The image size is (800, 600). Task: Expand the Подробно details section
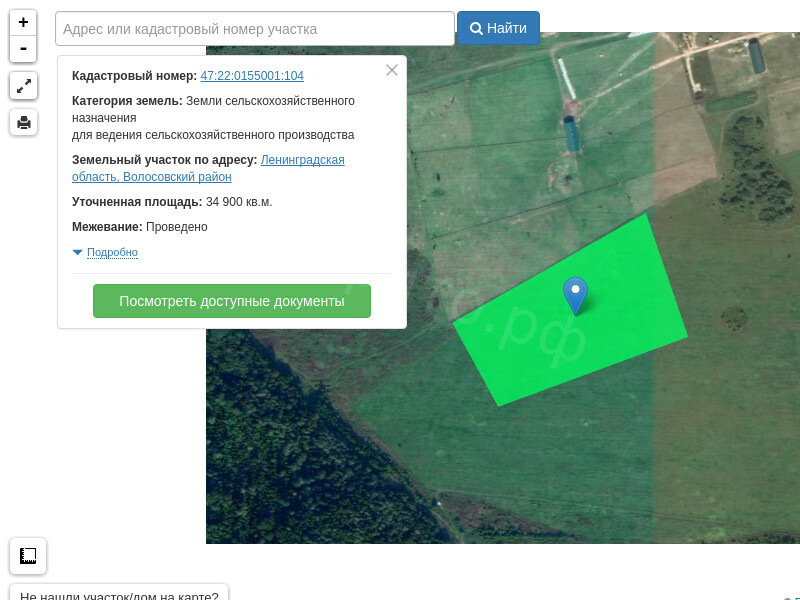click(x=112, y=253)
